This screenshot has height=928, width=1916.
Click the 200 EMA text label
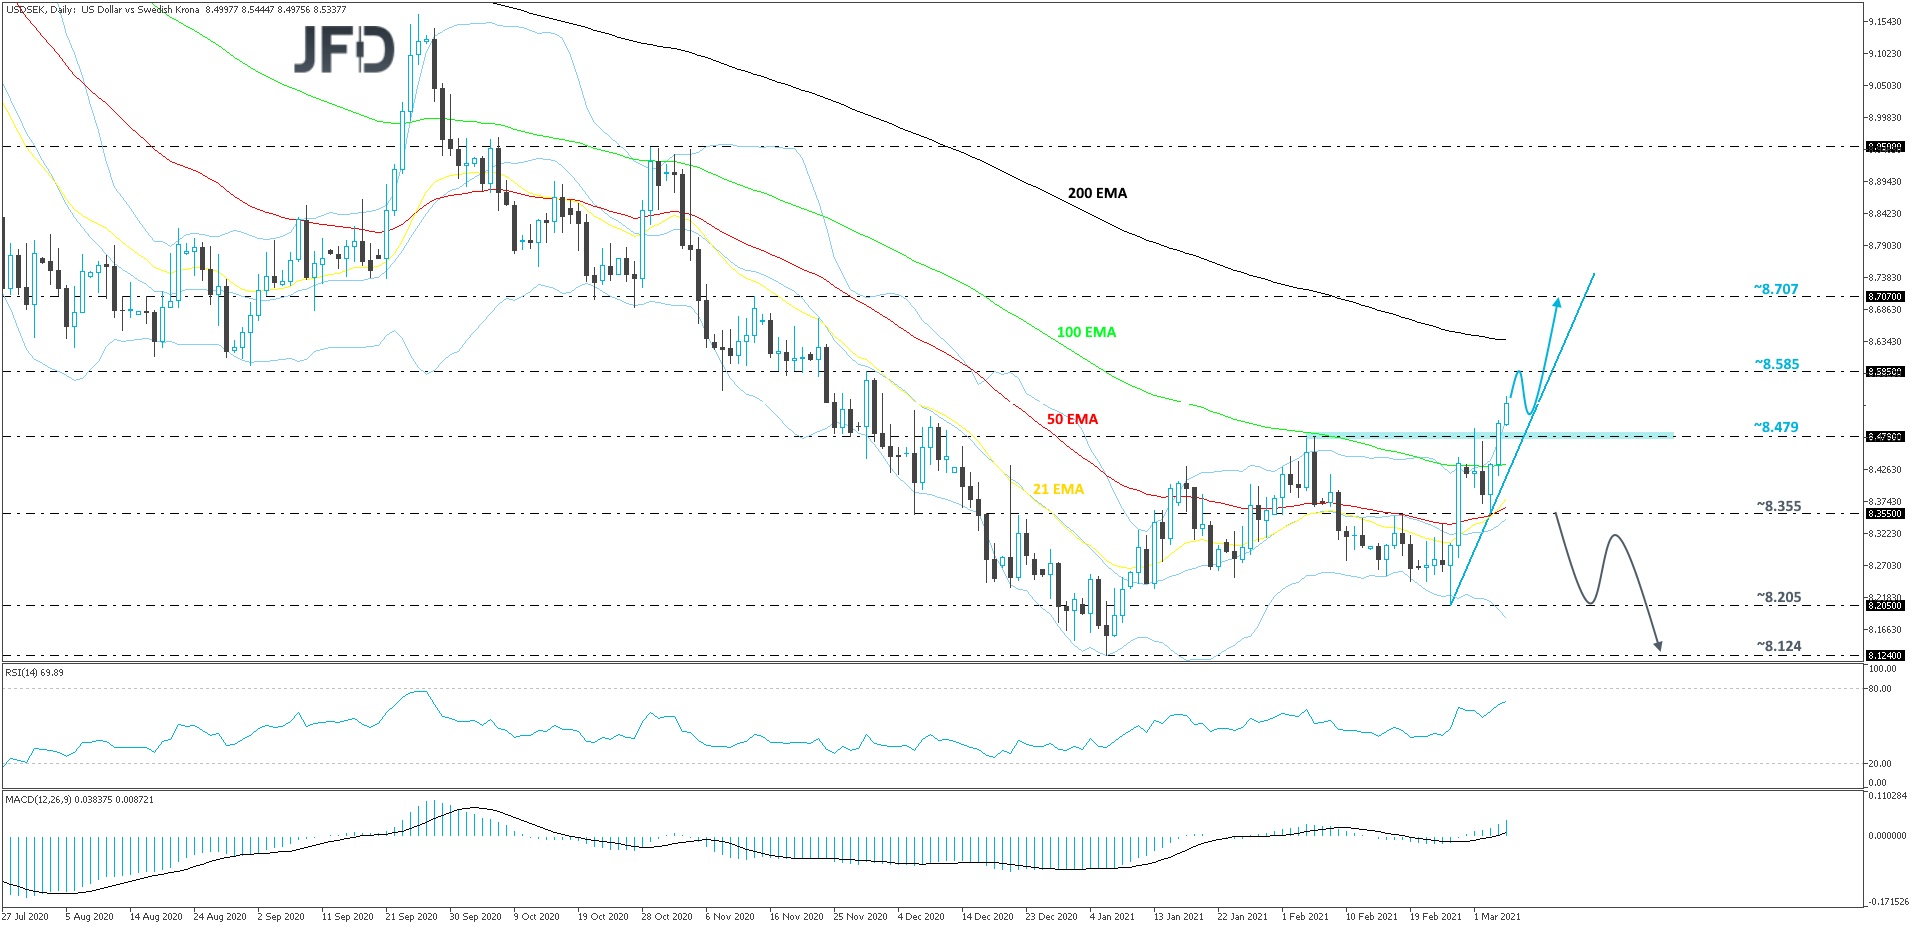point(1097,193)
